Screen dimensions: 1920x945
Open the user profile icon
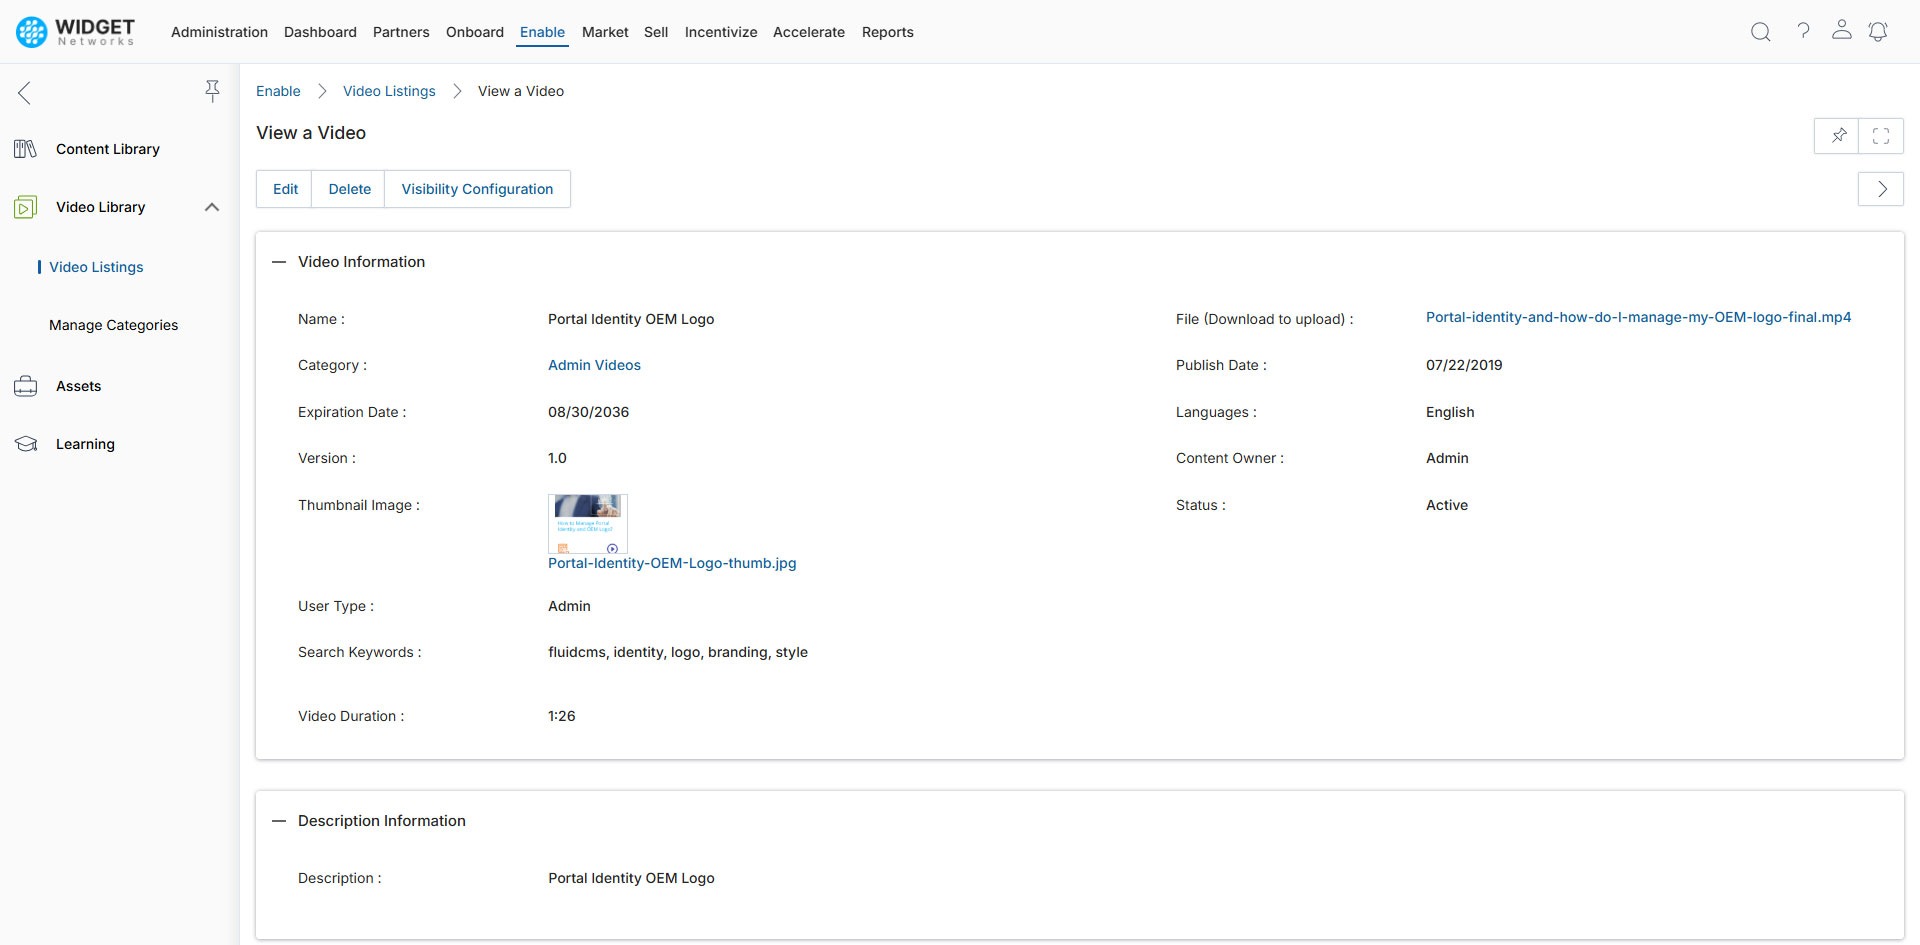[x=1842, y=31]
